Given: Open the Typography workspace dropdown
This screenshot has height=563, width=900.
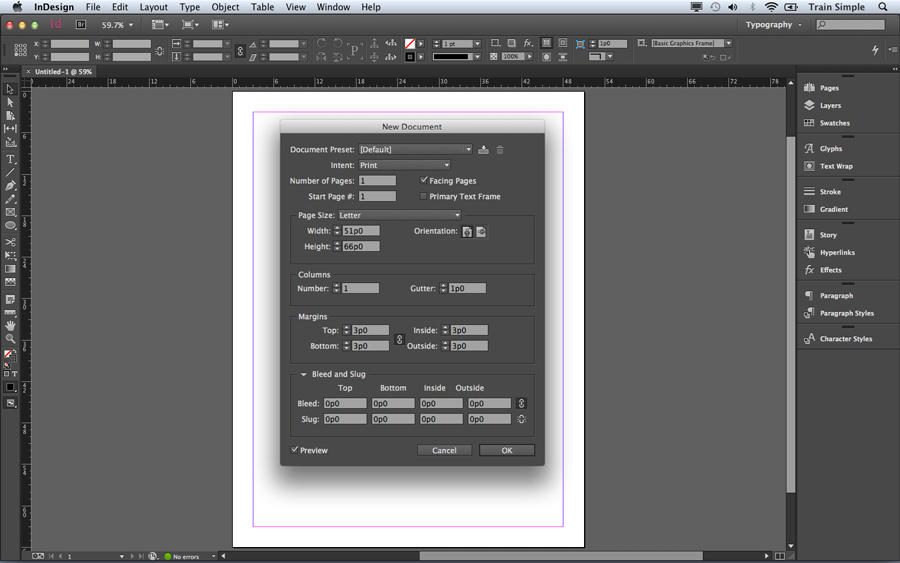Looking at the screenshot, I should tap(773, 25).
